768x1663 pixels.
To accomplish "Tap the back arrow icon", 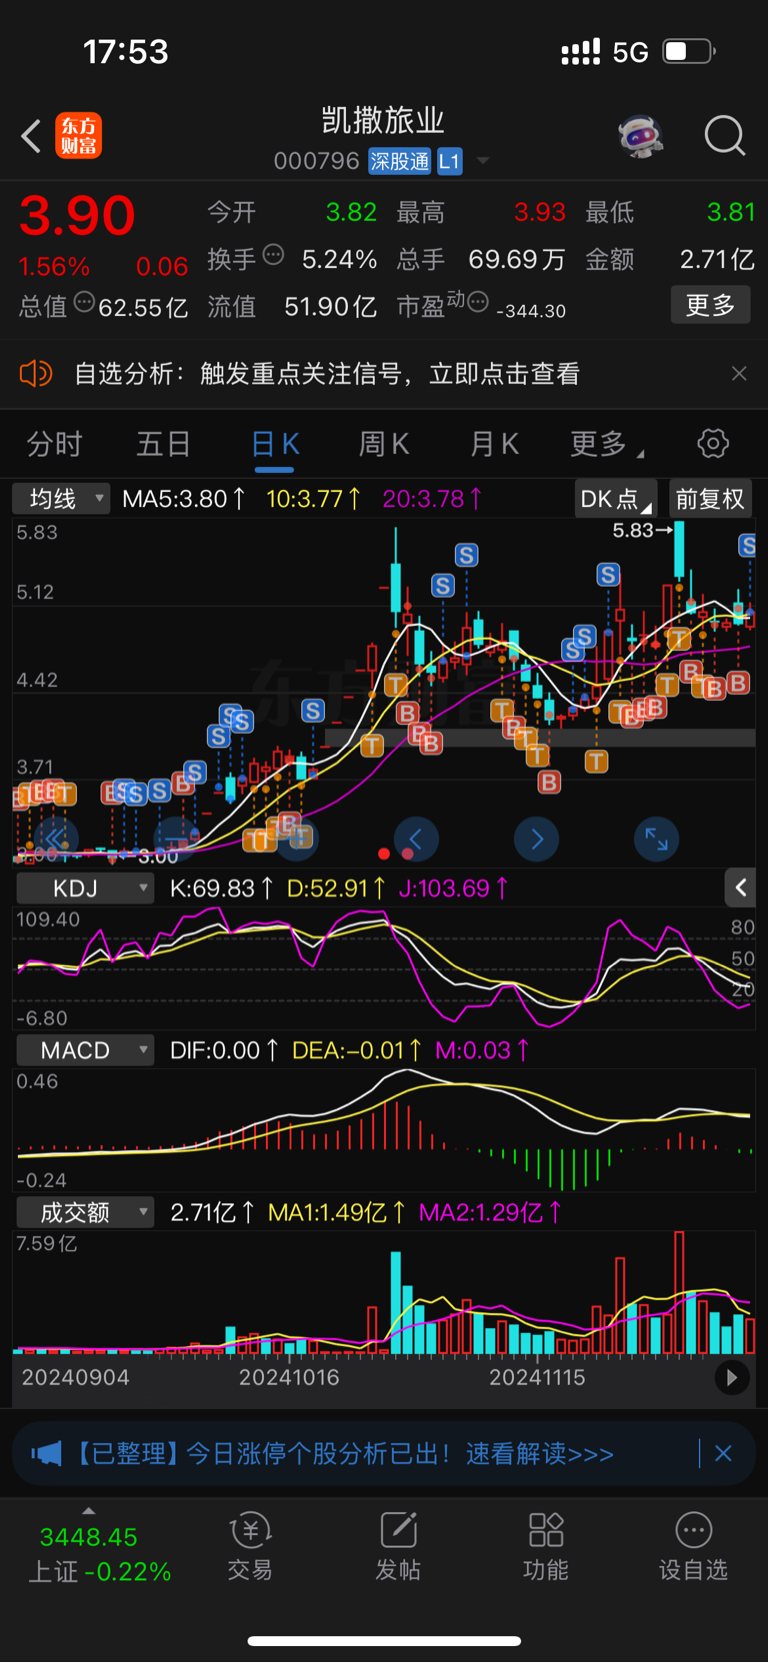I will pyautogui.click(x=31, y=136).
